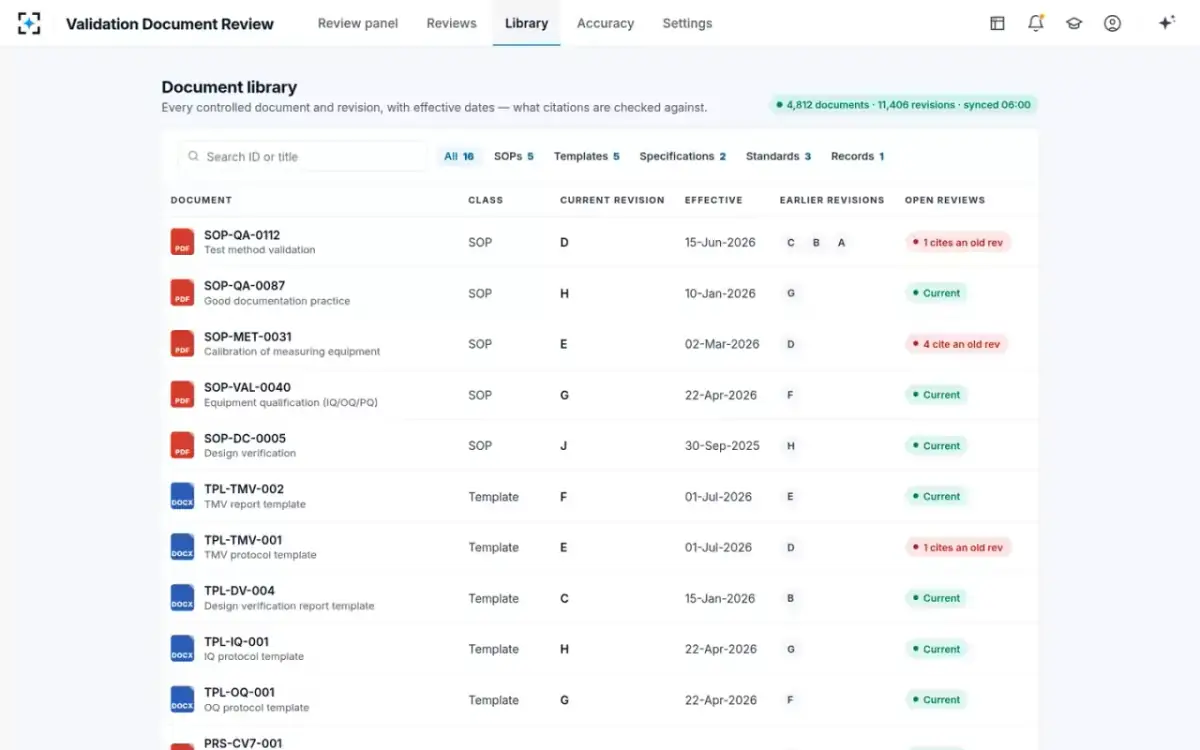Click the Open Reviews column header
1200x750 pixels.
pos(945,200)
